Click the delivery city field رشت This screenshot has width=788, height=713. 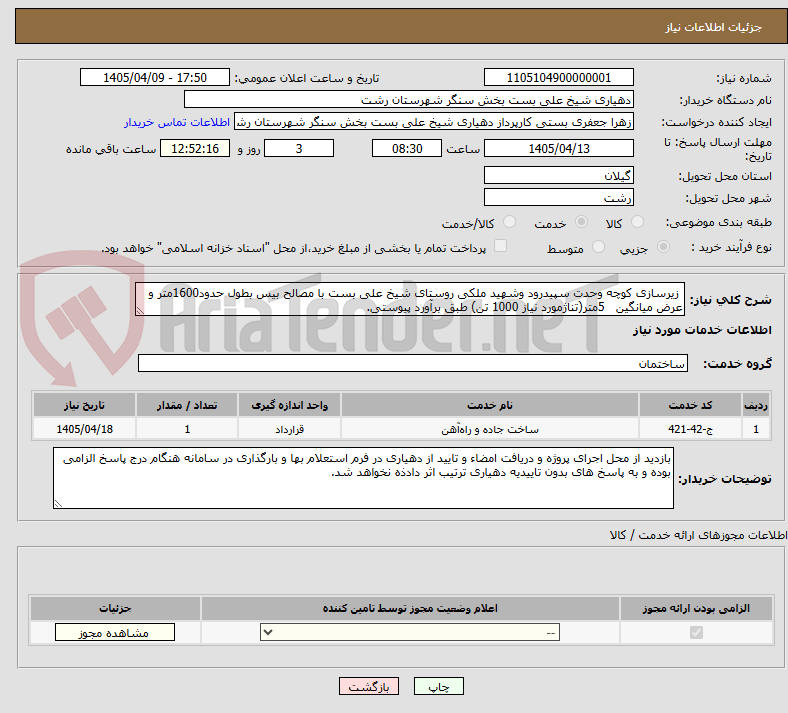tap(558, 197)
